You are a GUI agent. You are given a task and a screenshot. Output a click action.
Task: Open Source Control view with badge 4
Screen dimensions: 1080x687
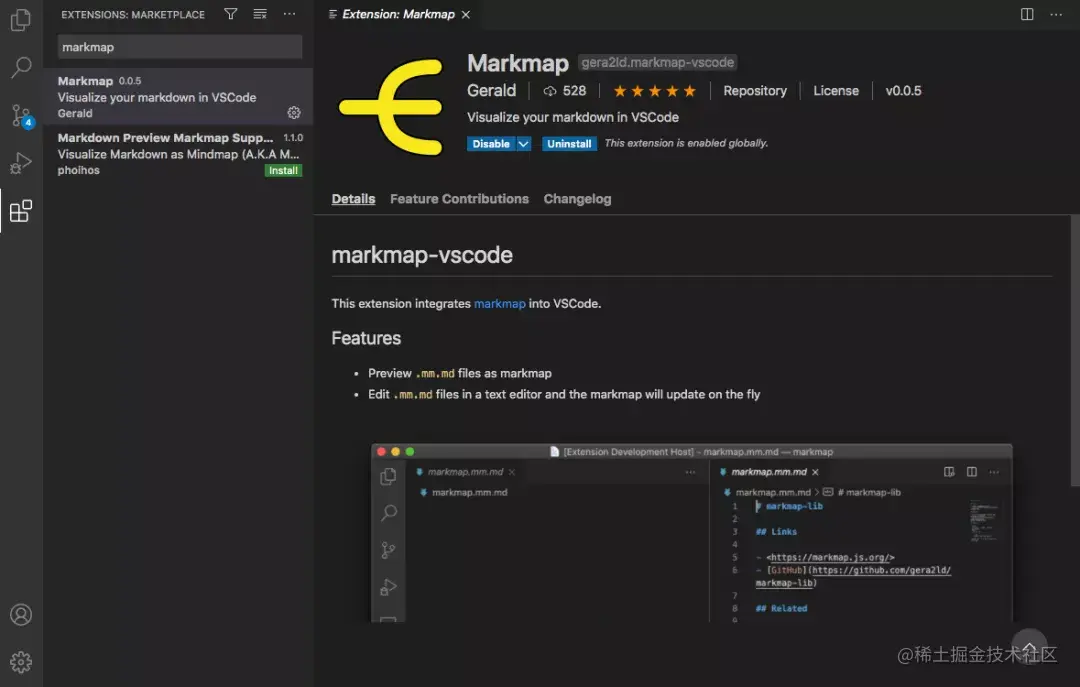21,115
